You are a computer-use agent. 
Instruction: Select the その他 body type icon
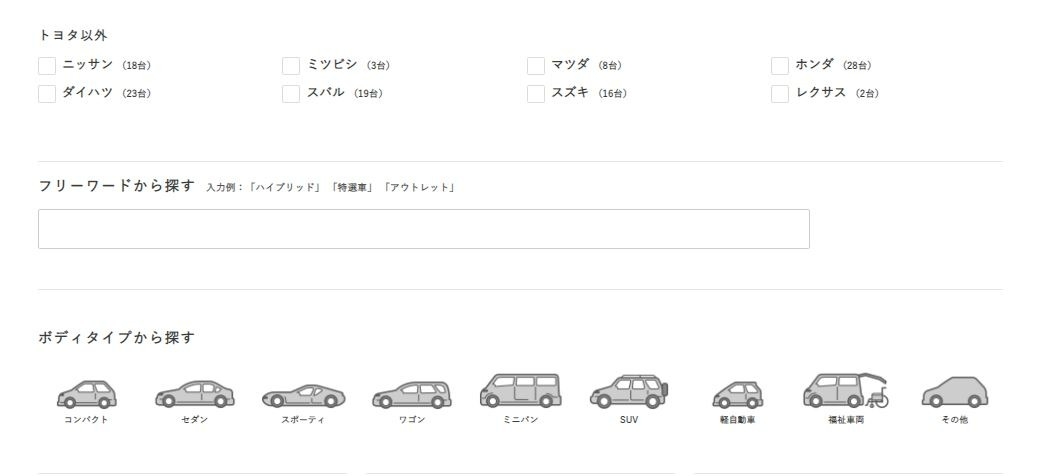[955, 392]
